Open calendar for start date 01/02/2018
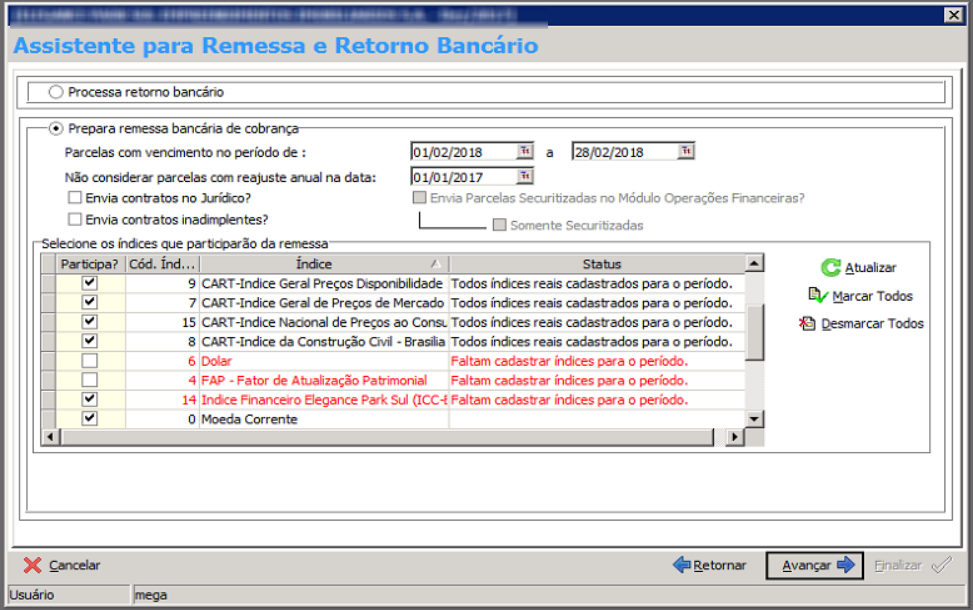 [x=525, y=152]
